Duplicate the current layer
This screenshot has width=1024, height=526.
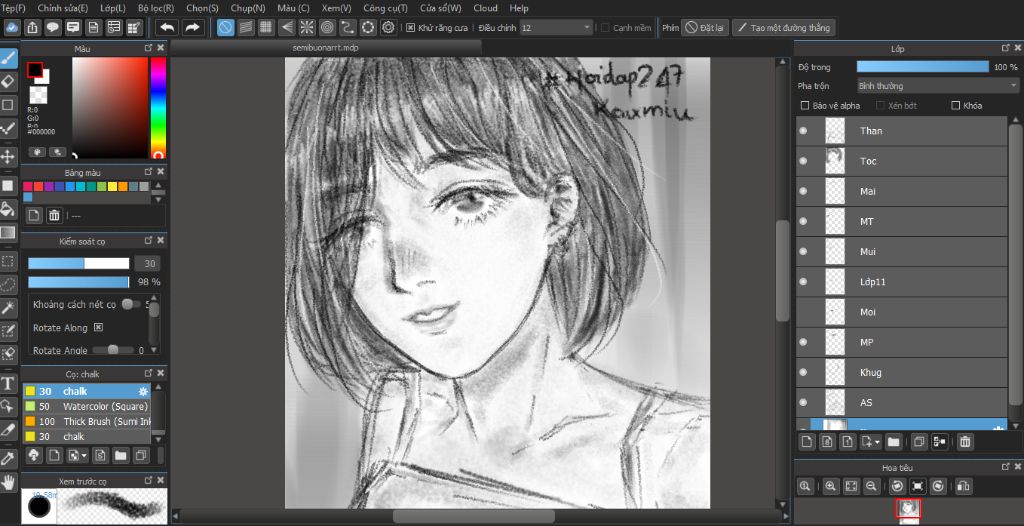coord(919,442)
